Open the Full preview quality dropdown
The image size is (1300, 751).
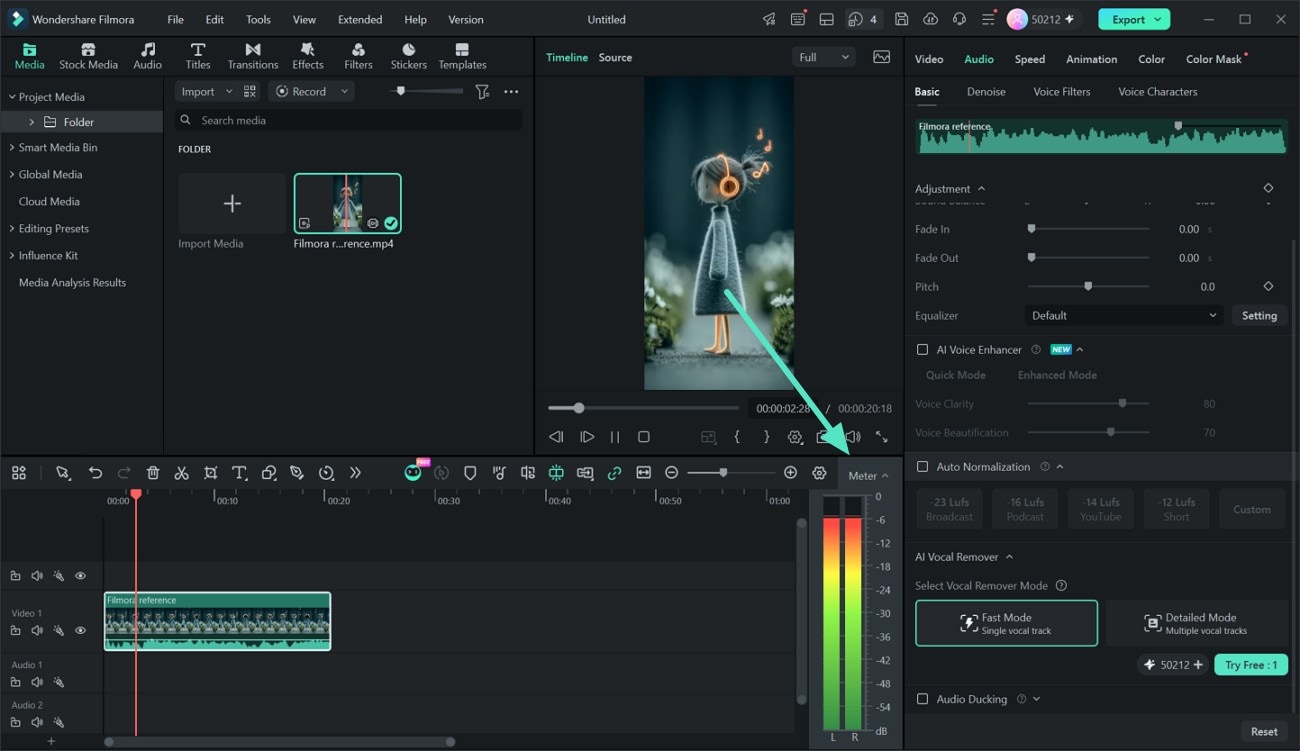click(x=824, y=57)
